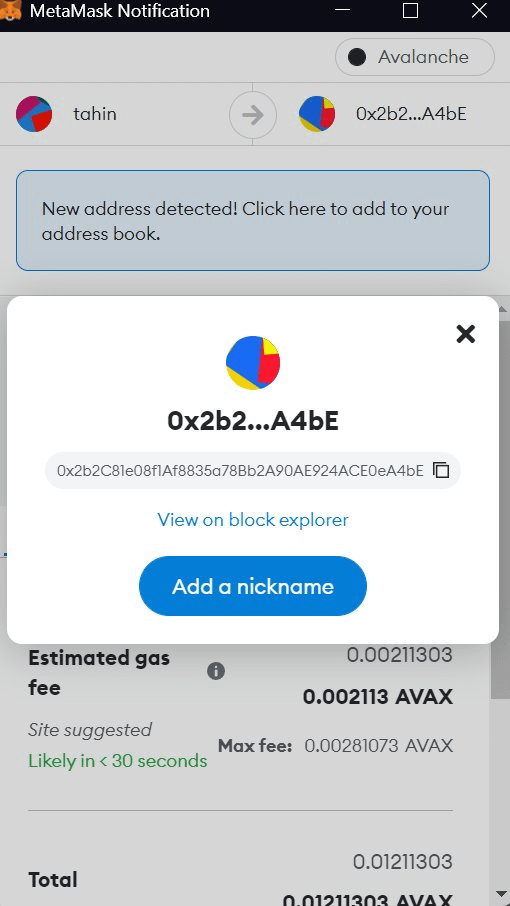
Task: Click the recipient avatar in the header
Action: pyautogui.click(x=317, y=114)
